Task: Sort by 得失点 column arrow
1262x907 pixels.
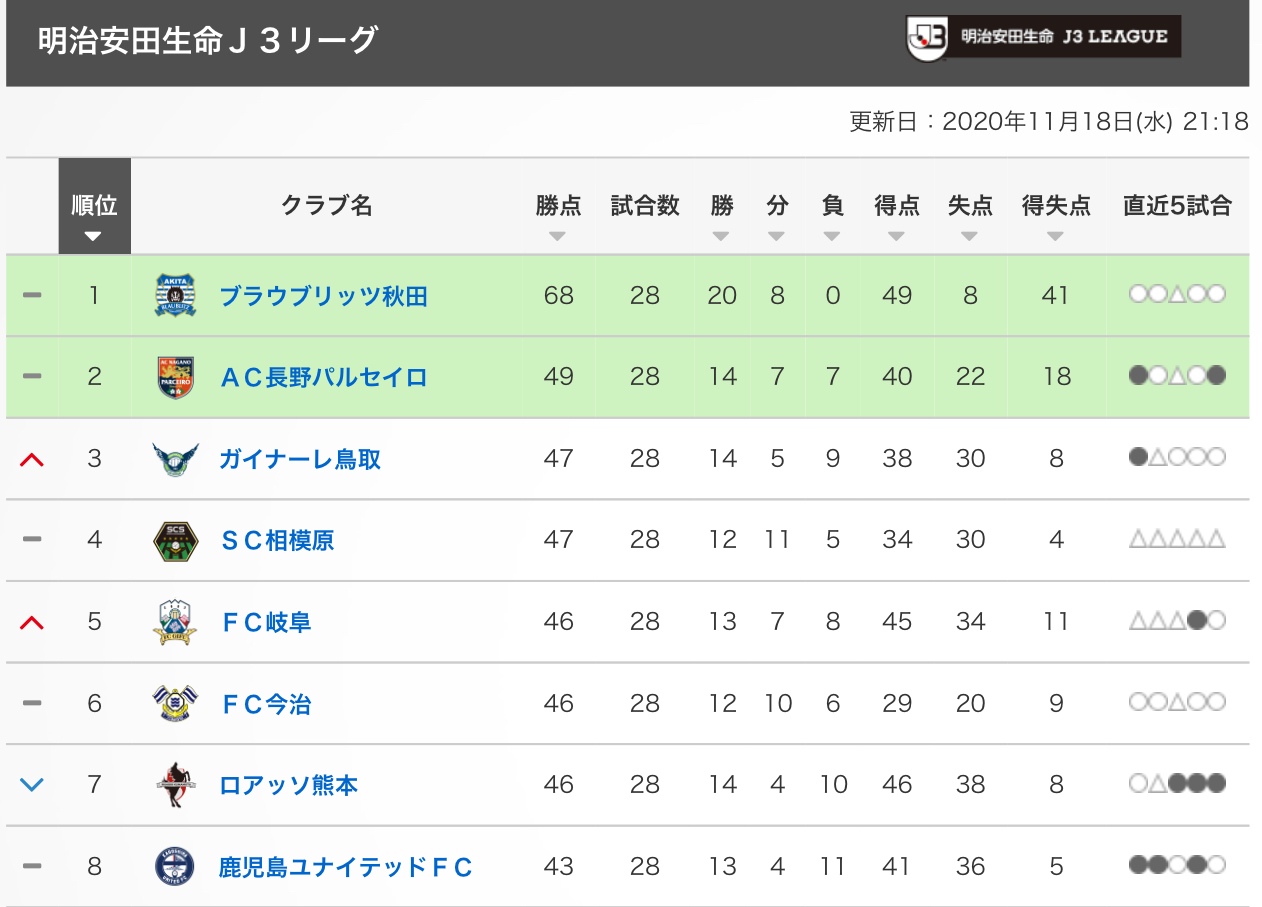Action: tap(1055, 237)
